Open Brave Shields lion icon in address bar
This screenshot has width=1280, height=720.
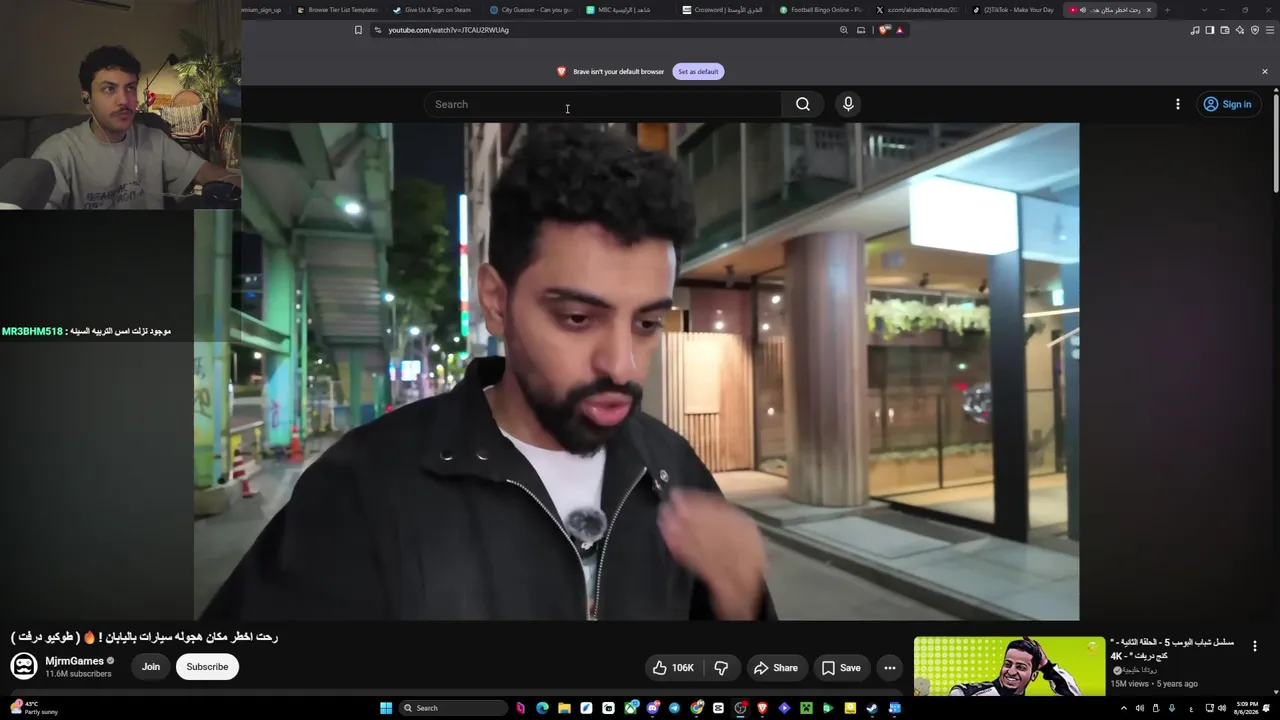[885, 30]
